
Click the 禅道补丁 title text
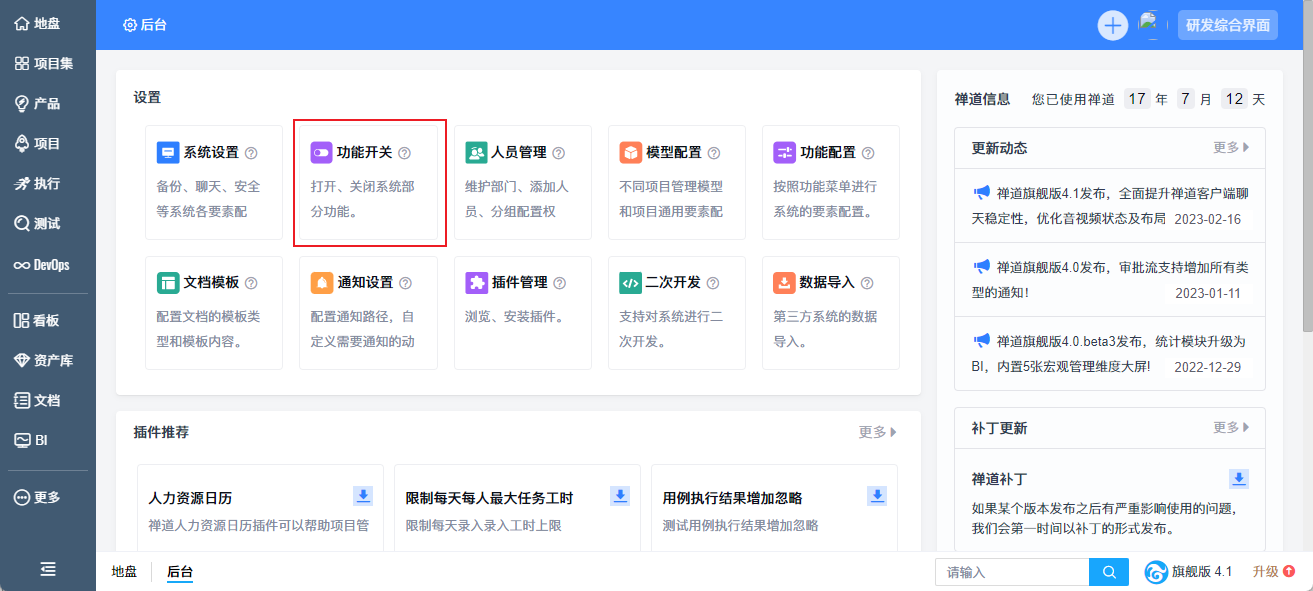point(999,479)
